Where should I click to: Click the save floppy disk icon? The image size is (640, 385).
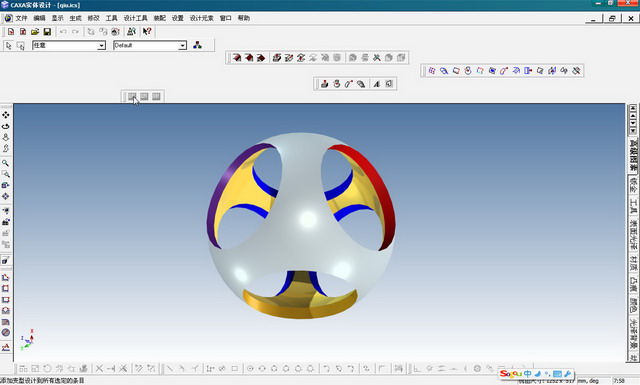[47, 31]
